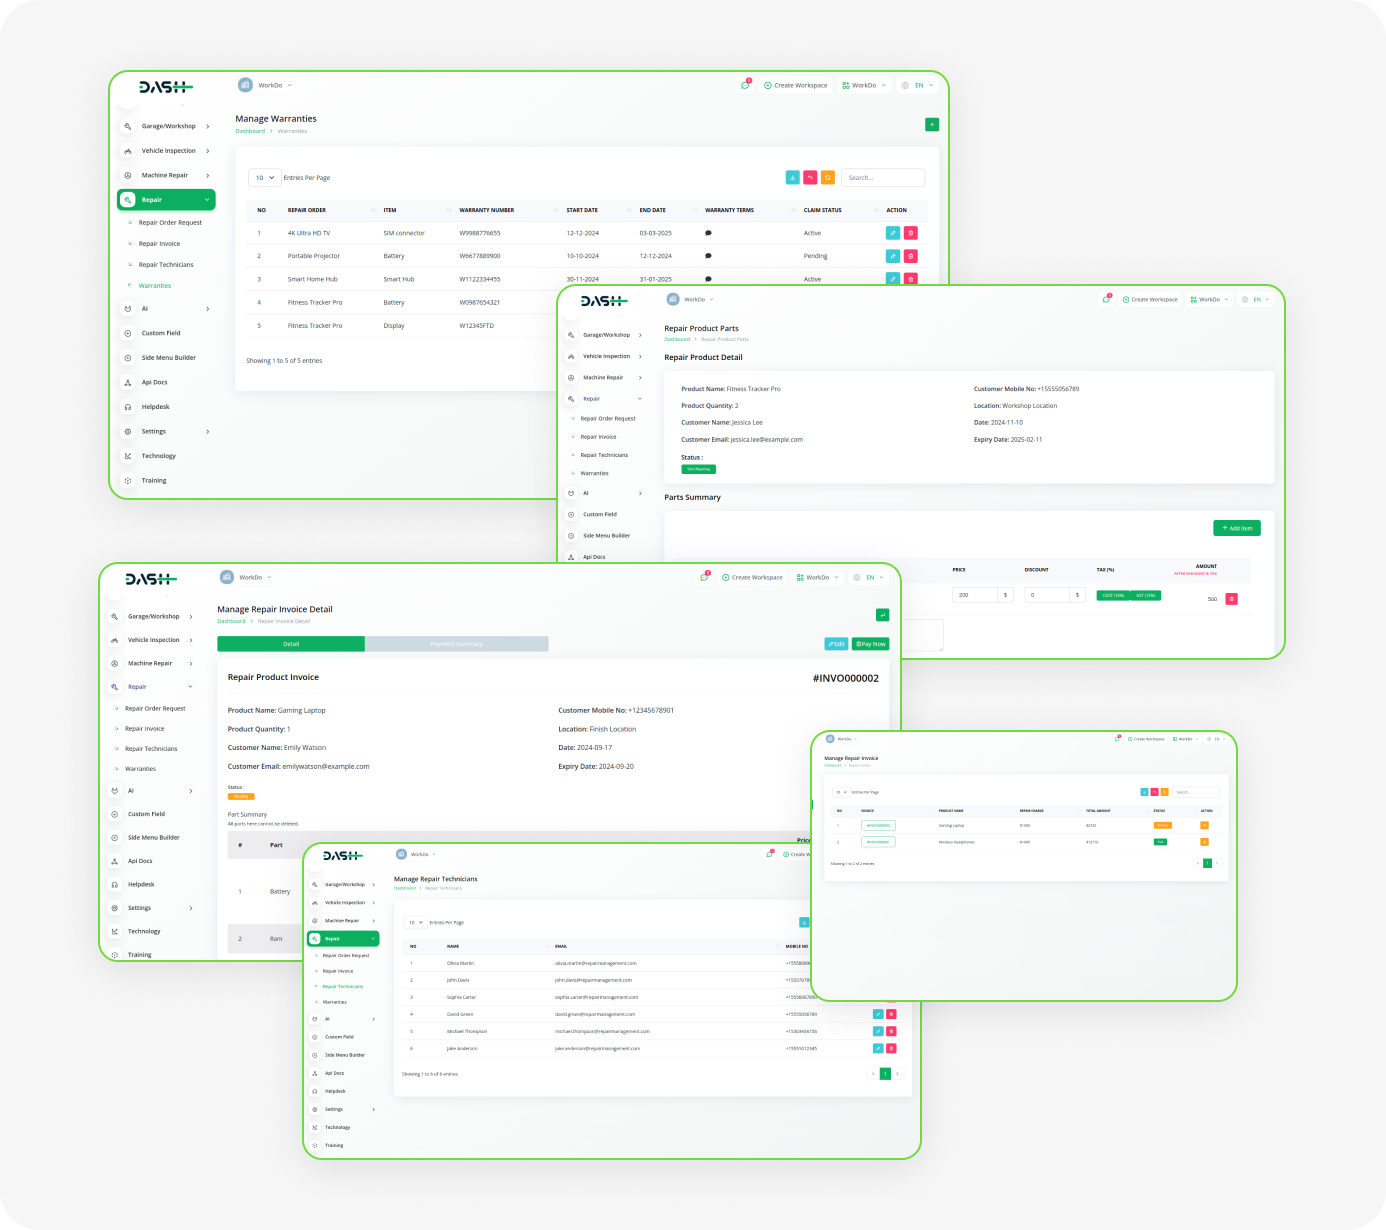Delete technician Jake Anderson row
This screenshot has height=1230, width=1386.
(x=891, y=1048)
